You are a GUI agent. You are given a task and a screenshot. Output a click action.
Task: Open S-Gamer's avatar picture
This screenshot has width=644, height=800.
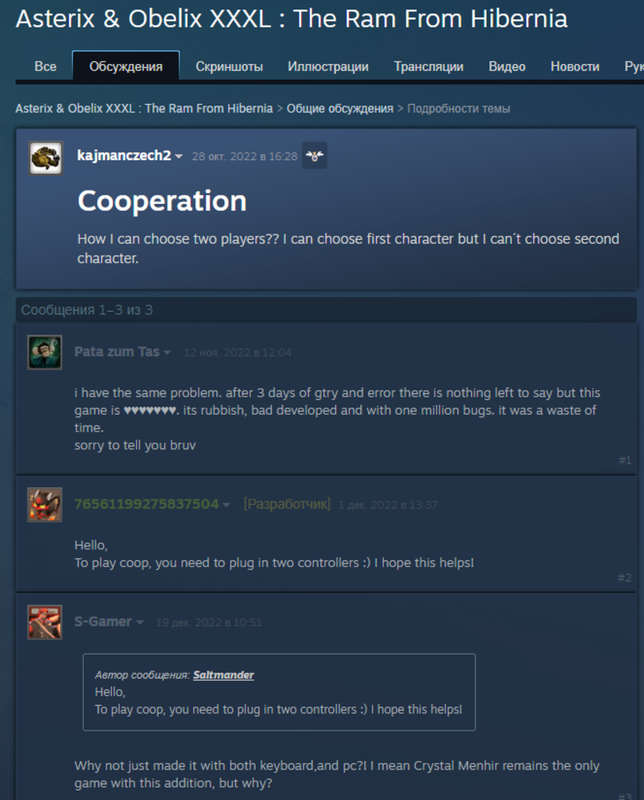tap(45, 622)
